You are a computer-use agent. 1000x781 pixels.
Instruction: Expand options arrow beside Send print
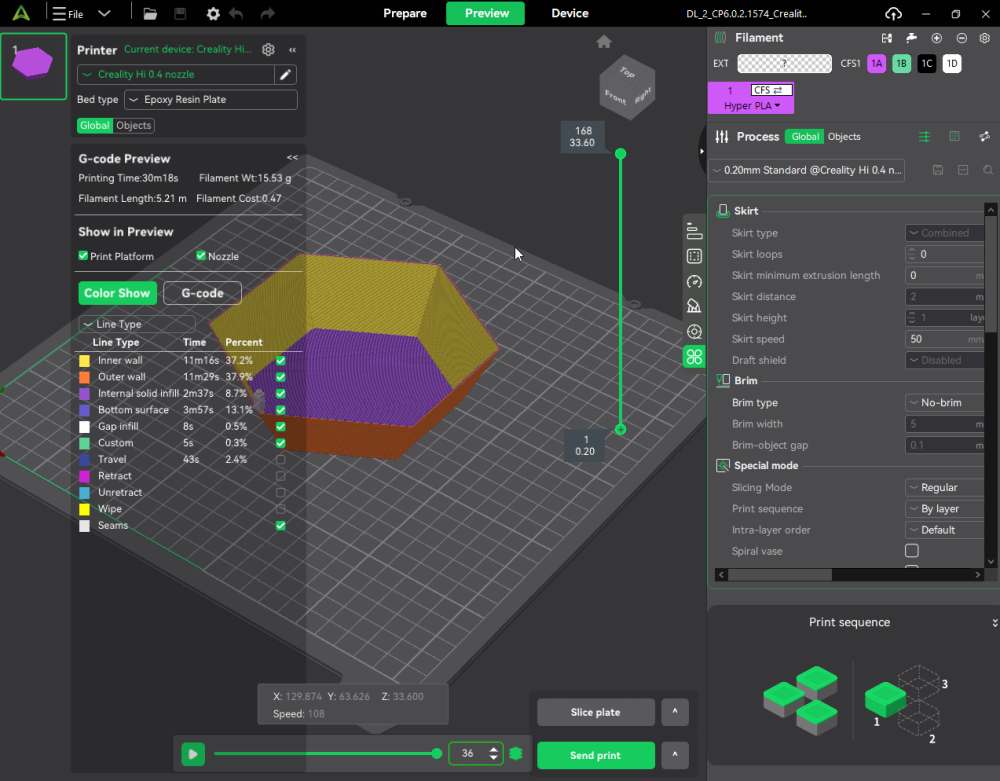675,755
